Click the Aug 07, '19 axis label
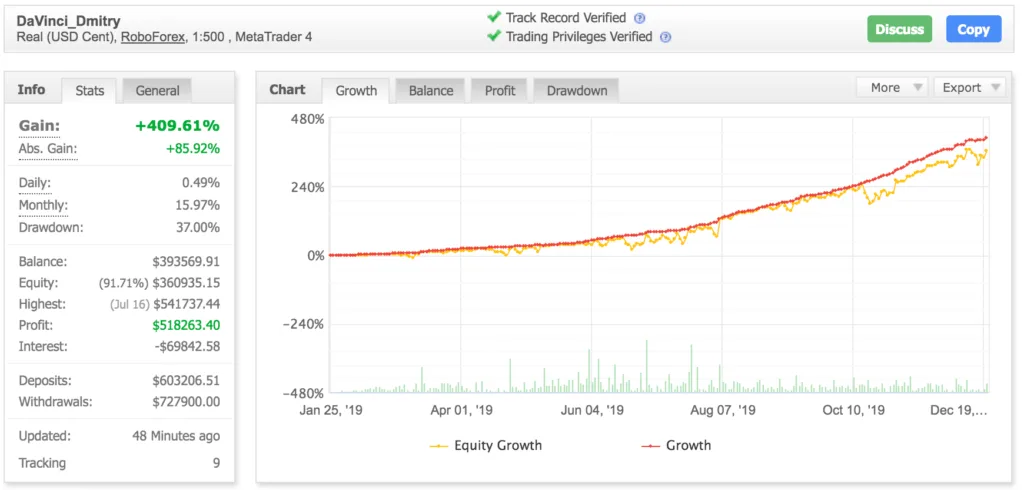Screen dimensions: 1024x490 click(x=722, y=410)
